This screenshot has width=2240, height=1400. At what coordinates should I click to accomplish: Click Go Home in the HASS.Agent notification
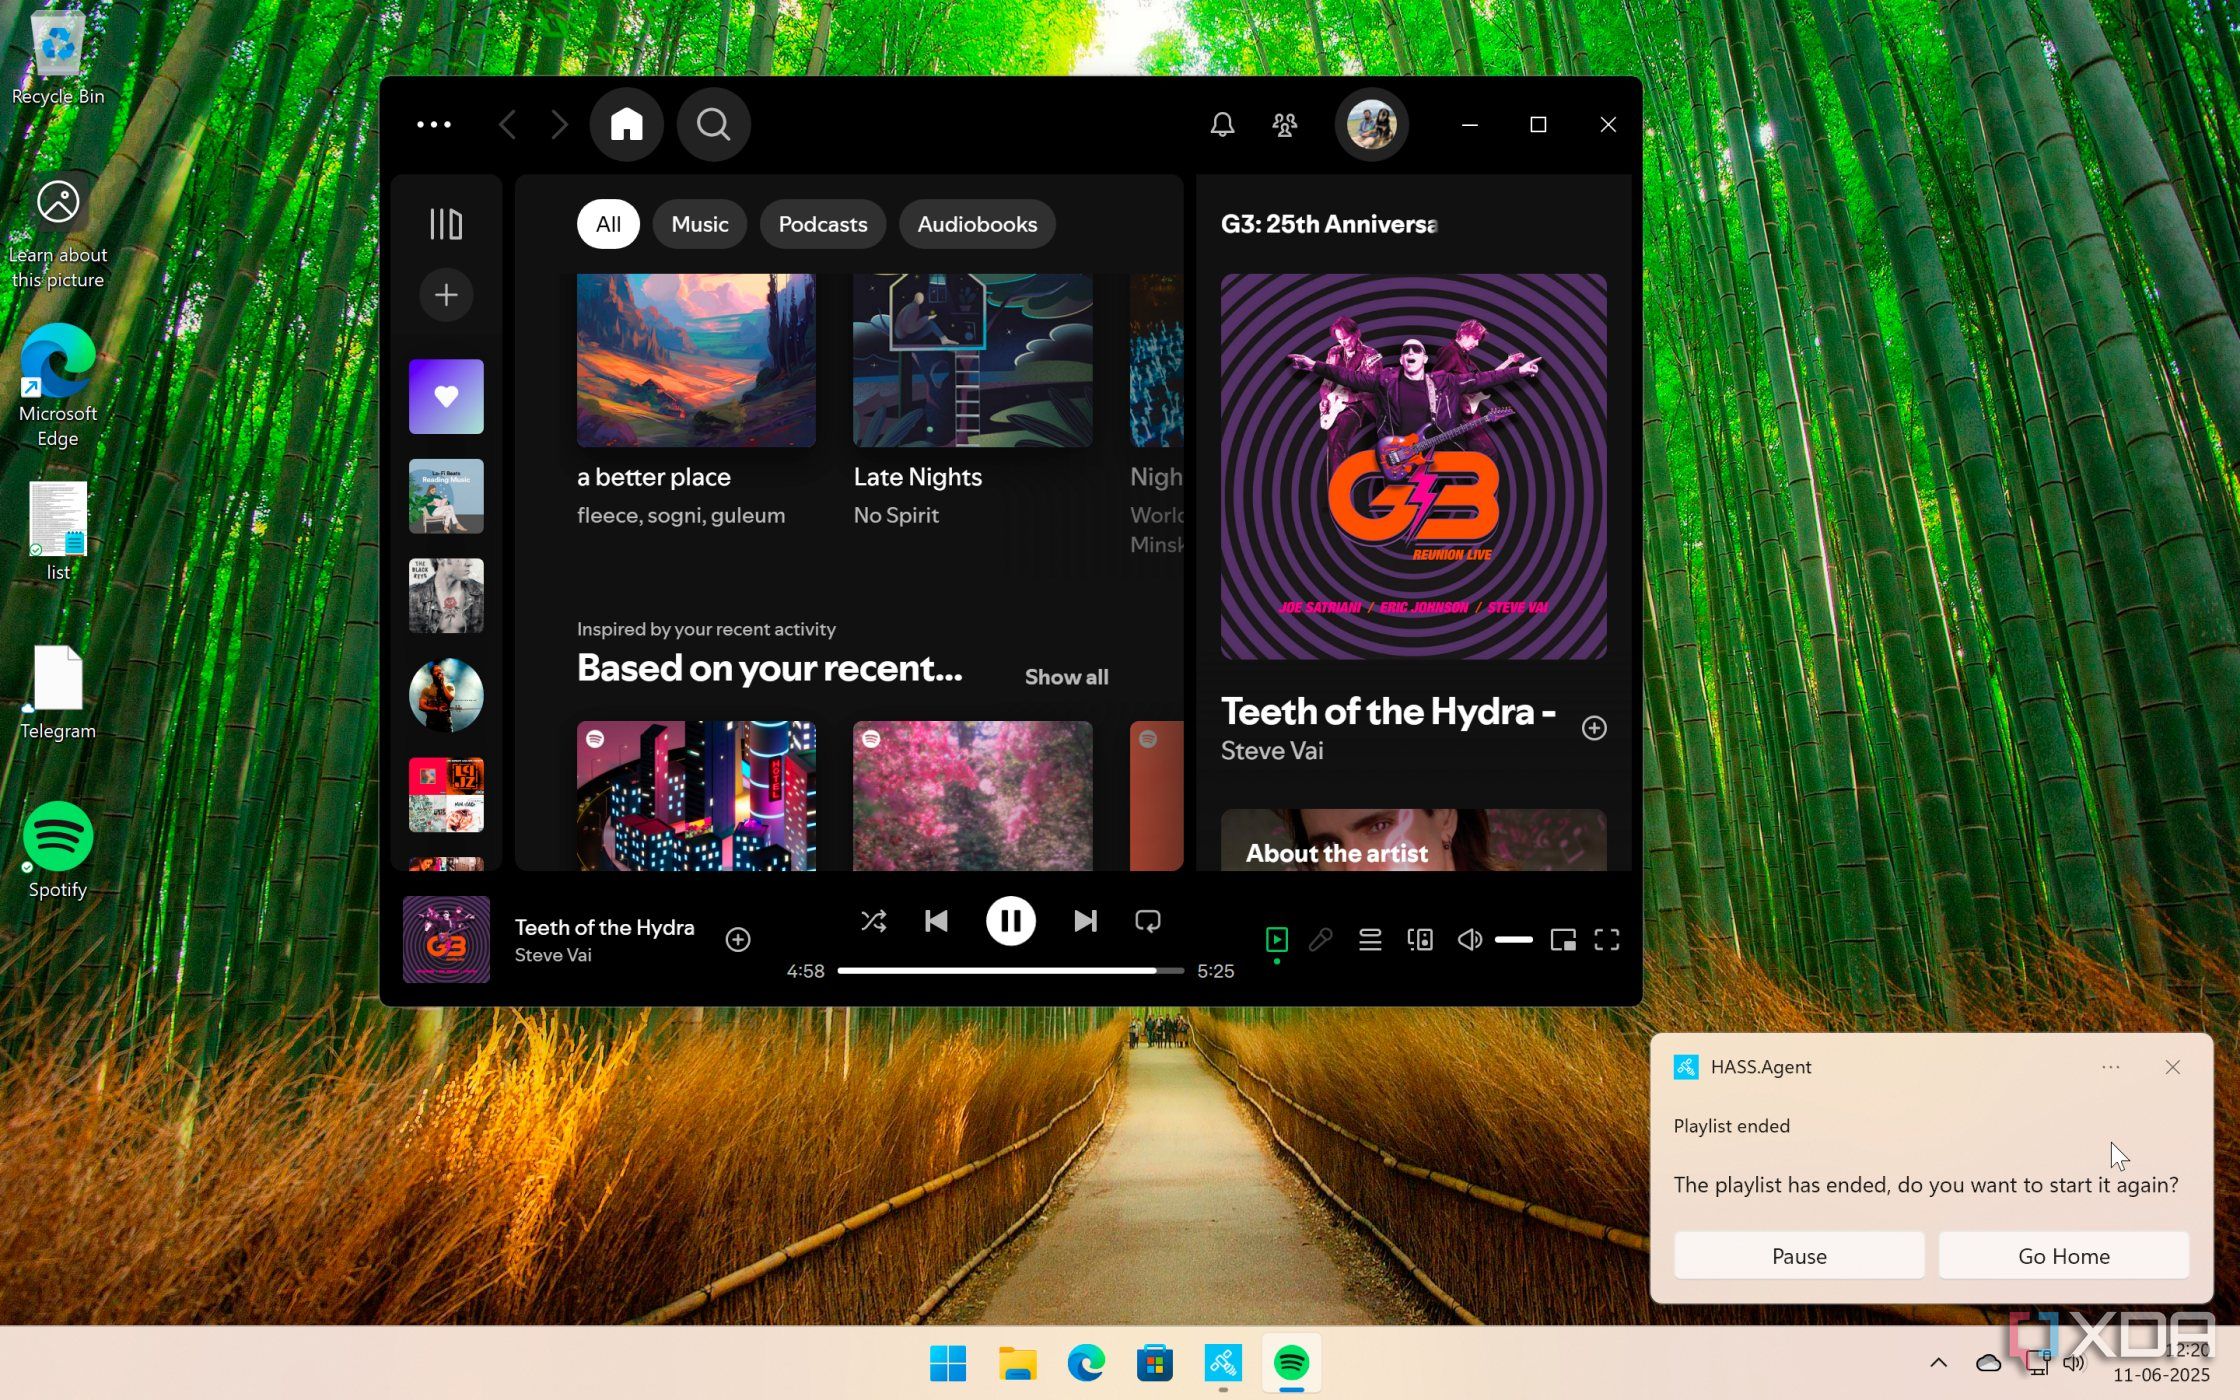(x=2063, y=1256)
